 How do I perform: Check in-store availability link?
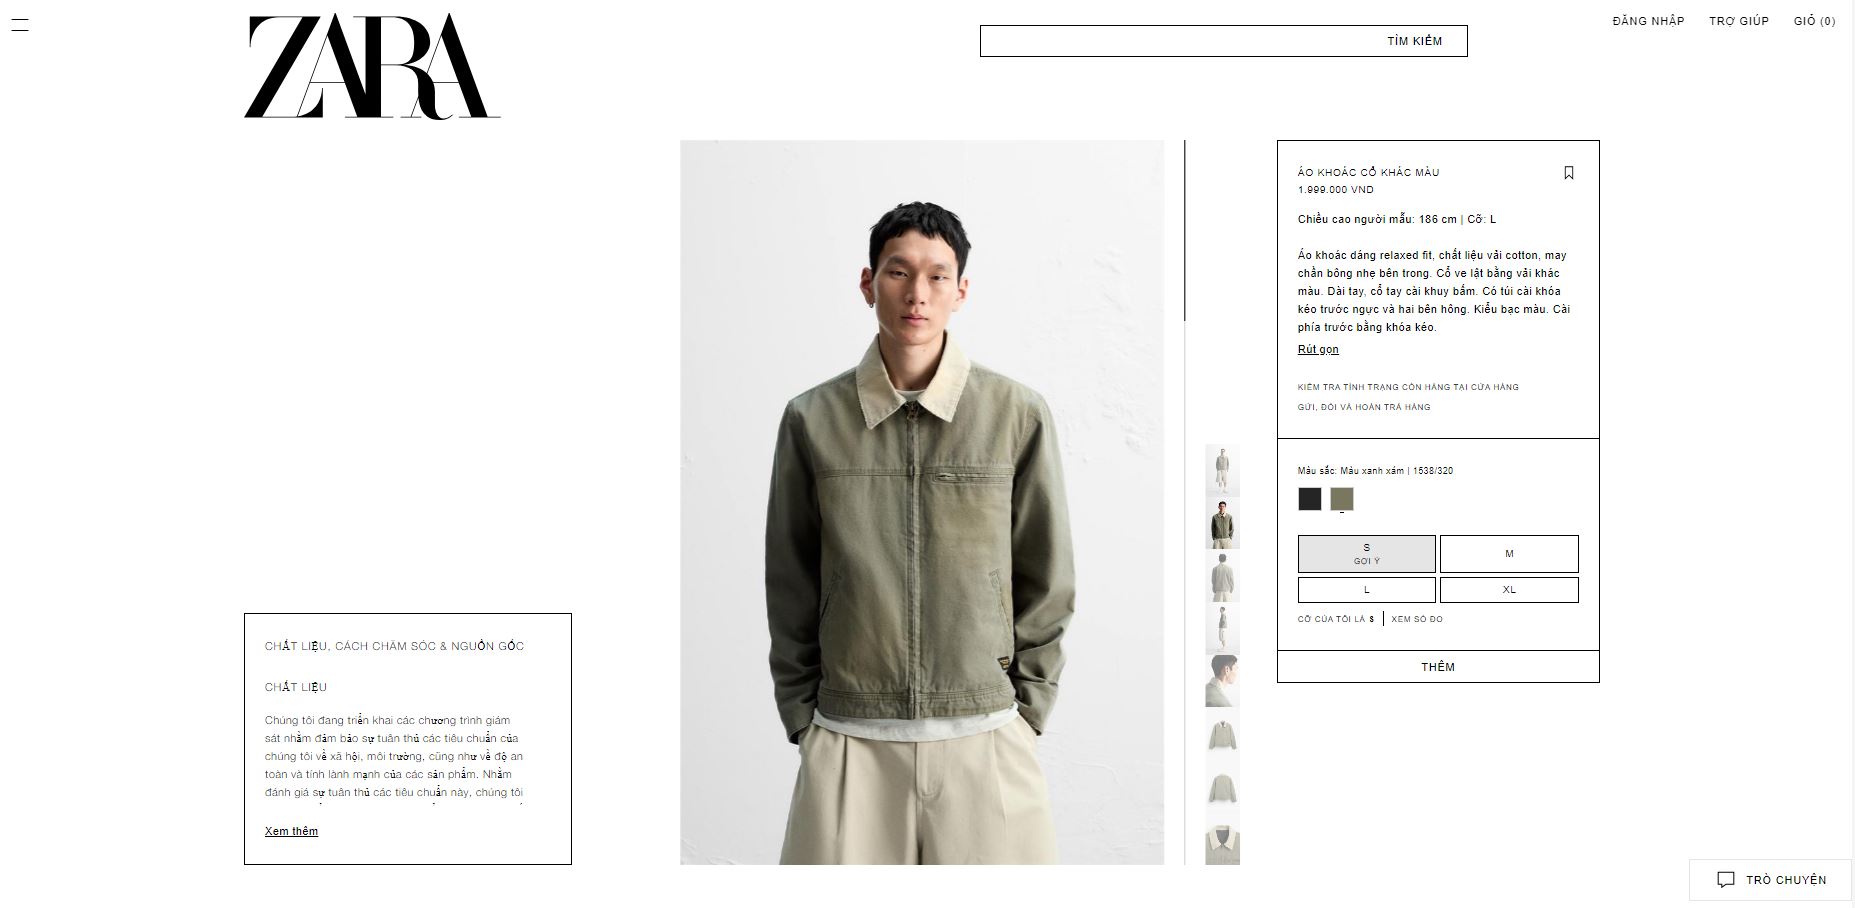click(x=1408, y=387)
